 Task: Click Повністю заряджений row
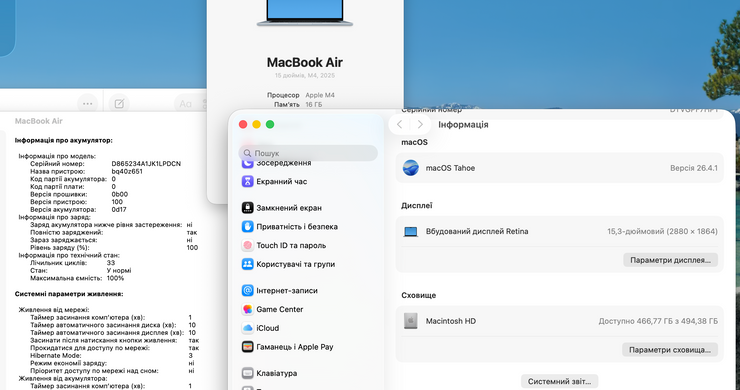pos(114,232)
